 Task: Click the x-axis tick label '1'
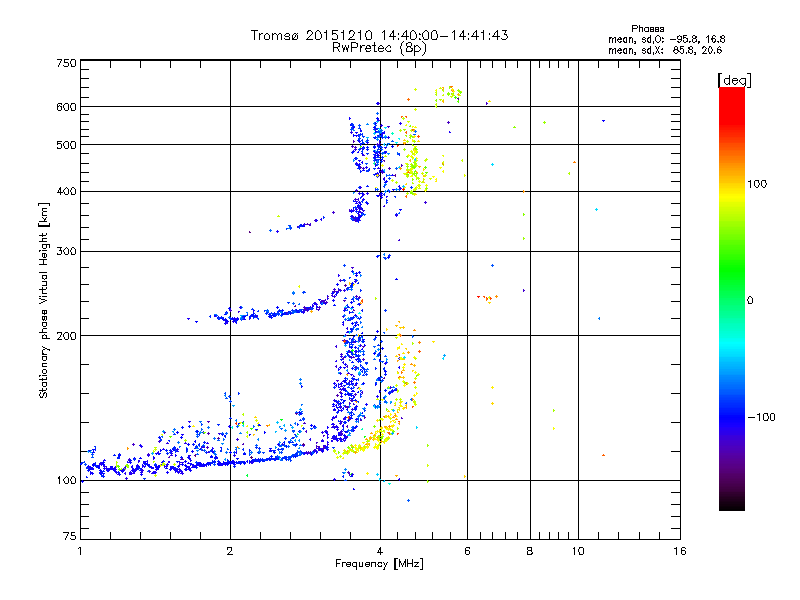(80, 551)
